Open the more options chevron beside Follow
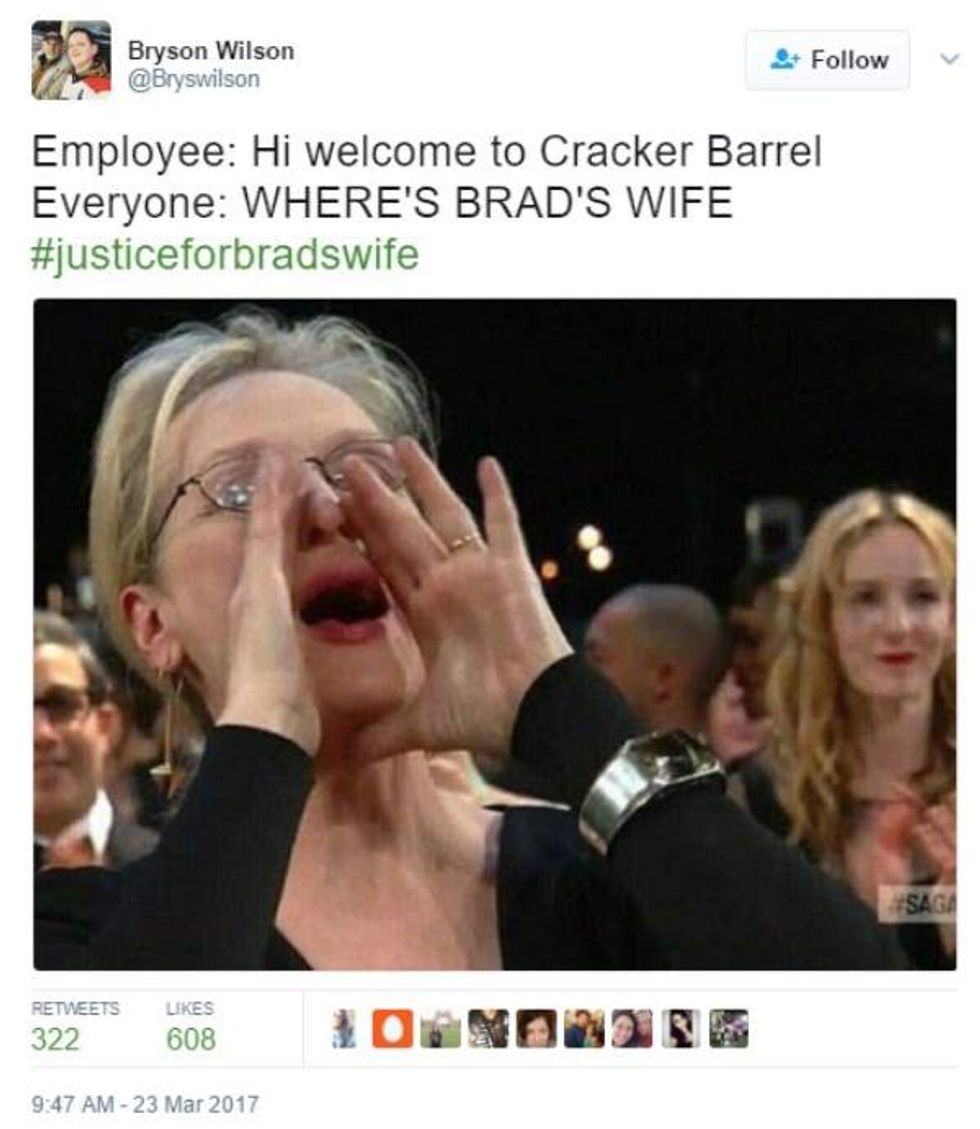 (x=950, y=59)
